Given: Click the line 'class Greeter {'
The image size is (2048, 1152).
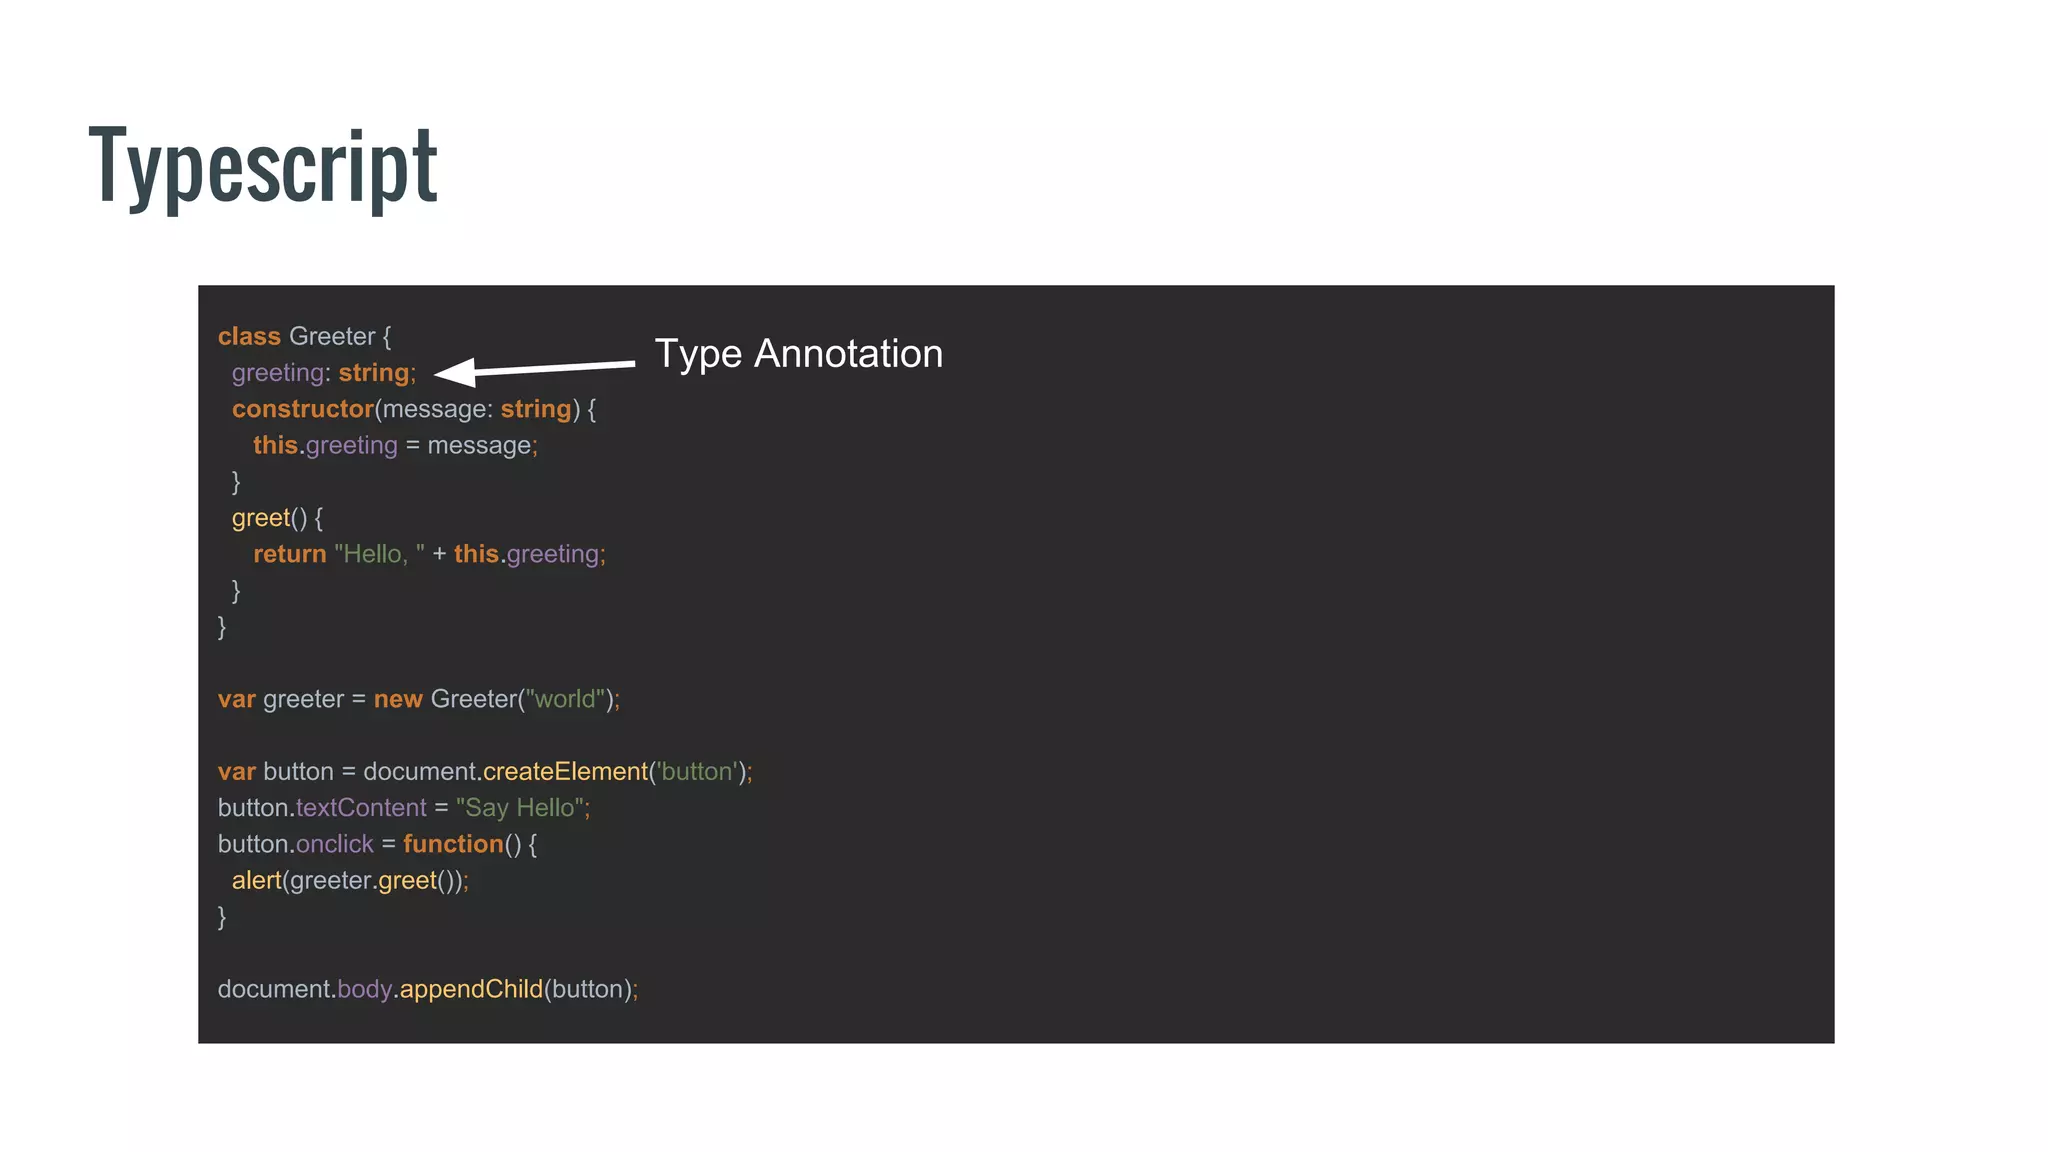Looking at the screenshot, I should pos(305,336).
